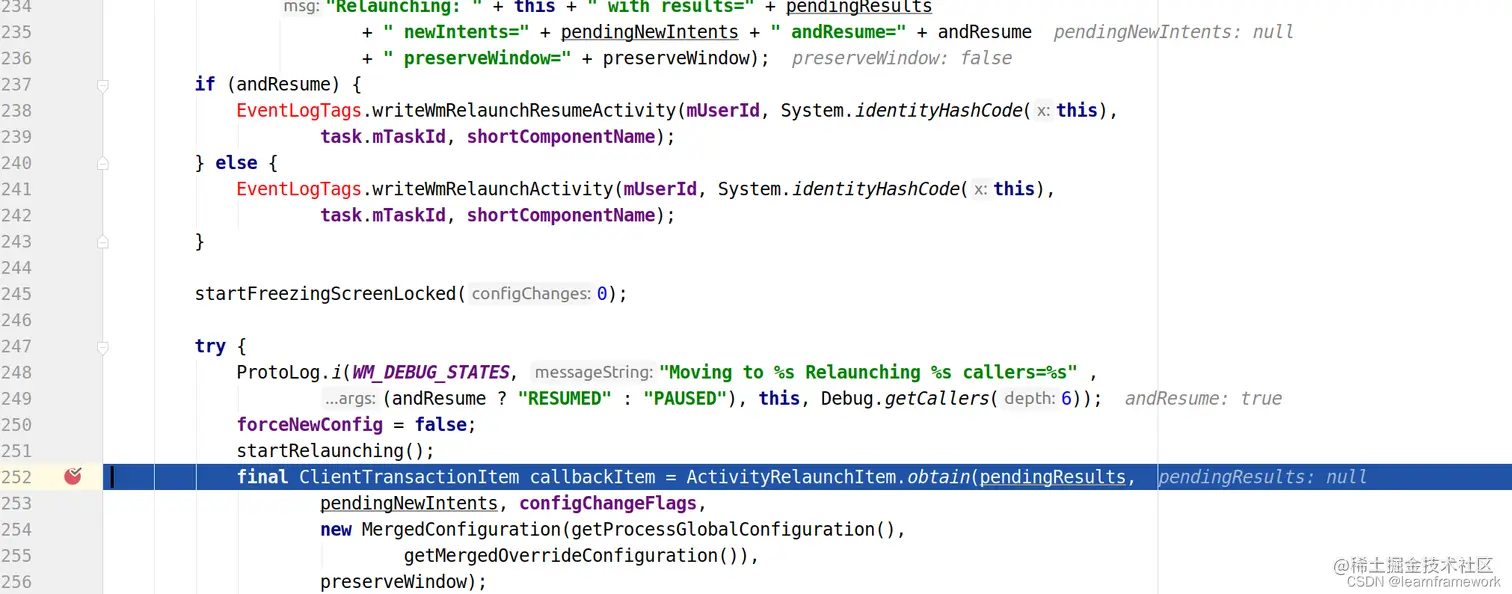1512x594 pixels.
Task: Click the " newIntents=" string literal
Action: (456, 32)
